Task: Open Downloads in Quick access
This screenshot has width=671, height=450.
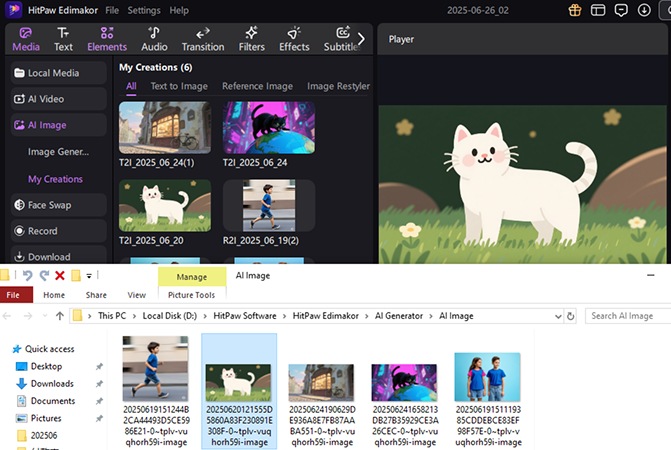Action: click(52, 384)
